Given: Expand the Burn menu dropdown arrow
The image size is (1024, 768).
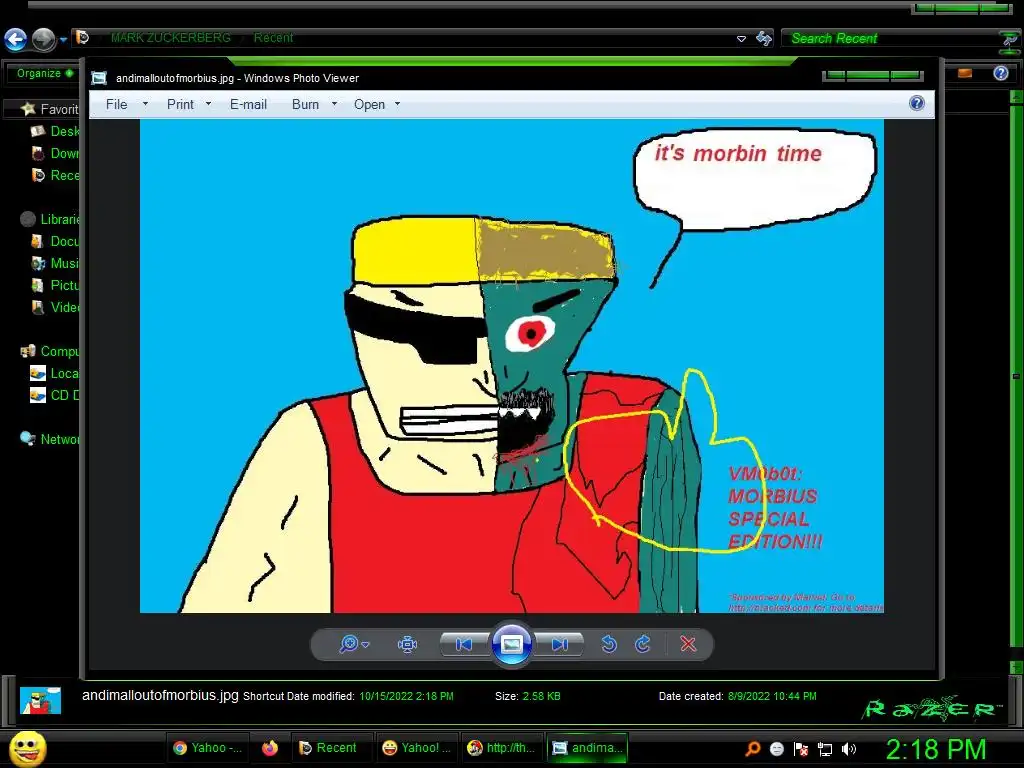Looking at the screenshot, I should (x=334, y=104).
